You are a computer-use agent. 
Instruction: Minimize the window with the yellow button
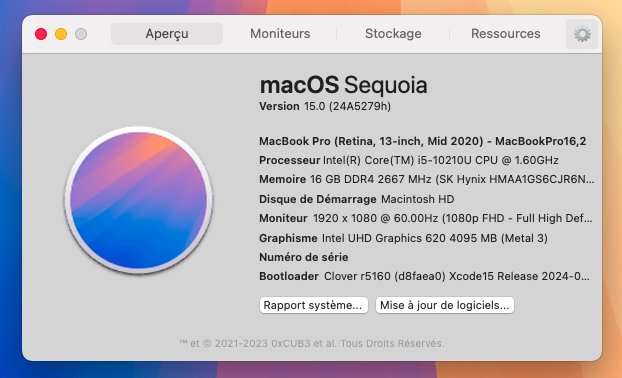tap(61, 34)
